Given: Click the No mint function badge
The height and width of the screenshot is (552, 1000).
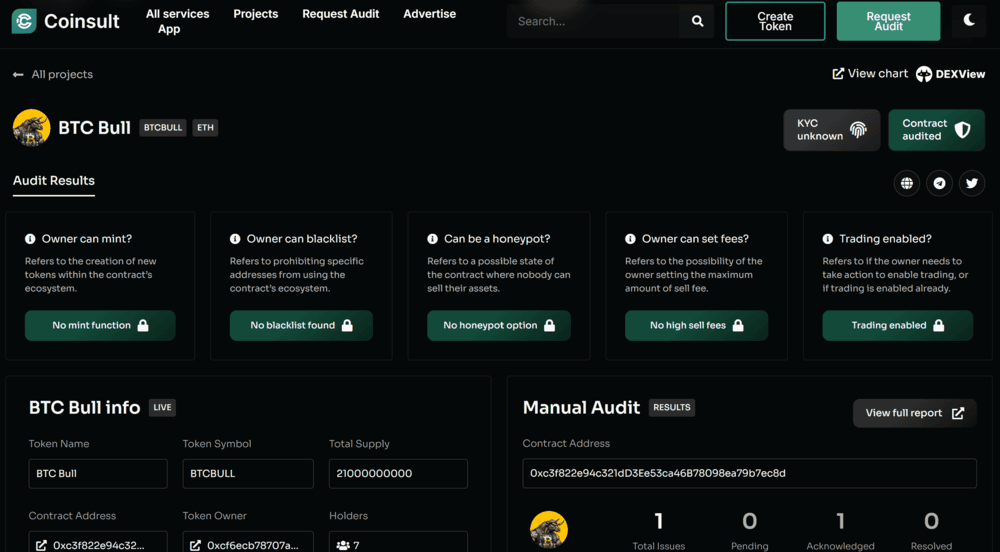Looking at the screenshot, I should (100, 325).
